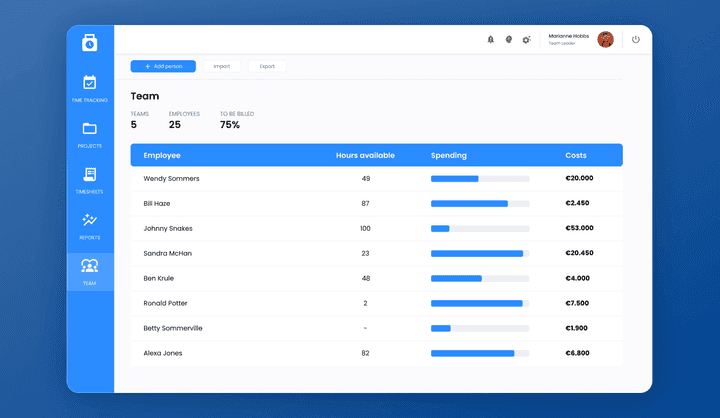Screen dimensions: 720x418
Task: Click the power logout icon
Action: point(636,40)
